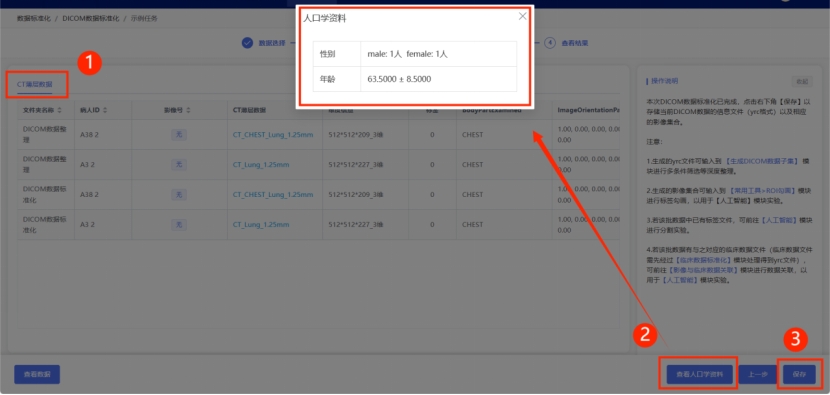This screenshot has height=395, width=830.
Task: Click the 查看人口学资料 button
Action: coord(700,374)
